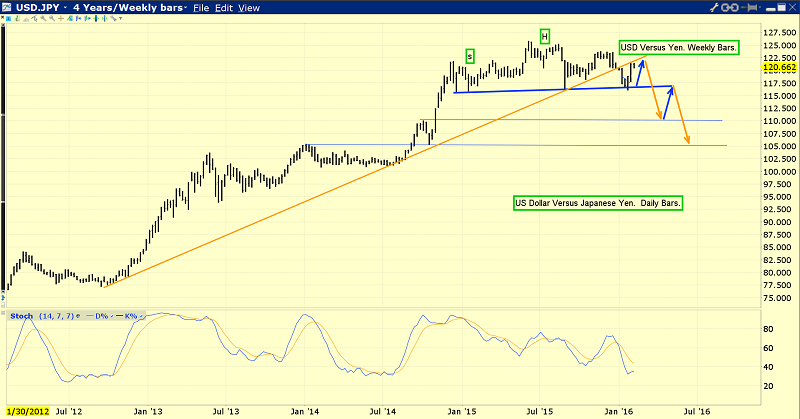Click the trendline drawing tool icon

[34, 18]
